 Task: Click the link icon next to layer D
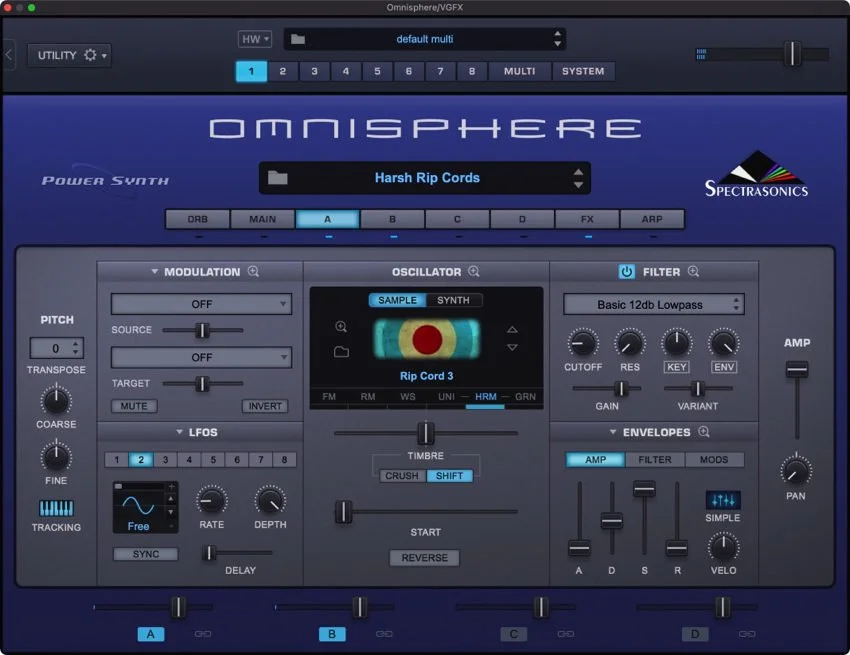coord(747,634)
